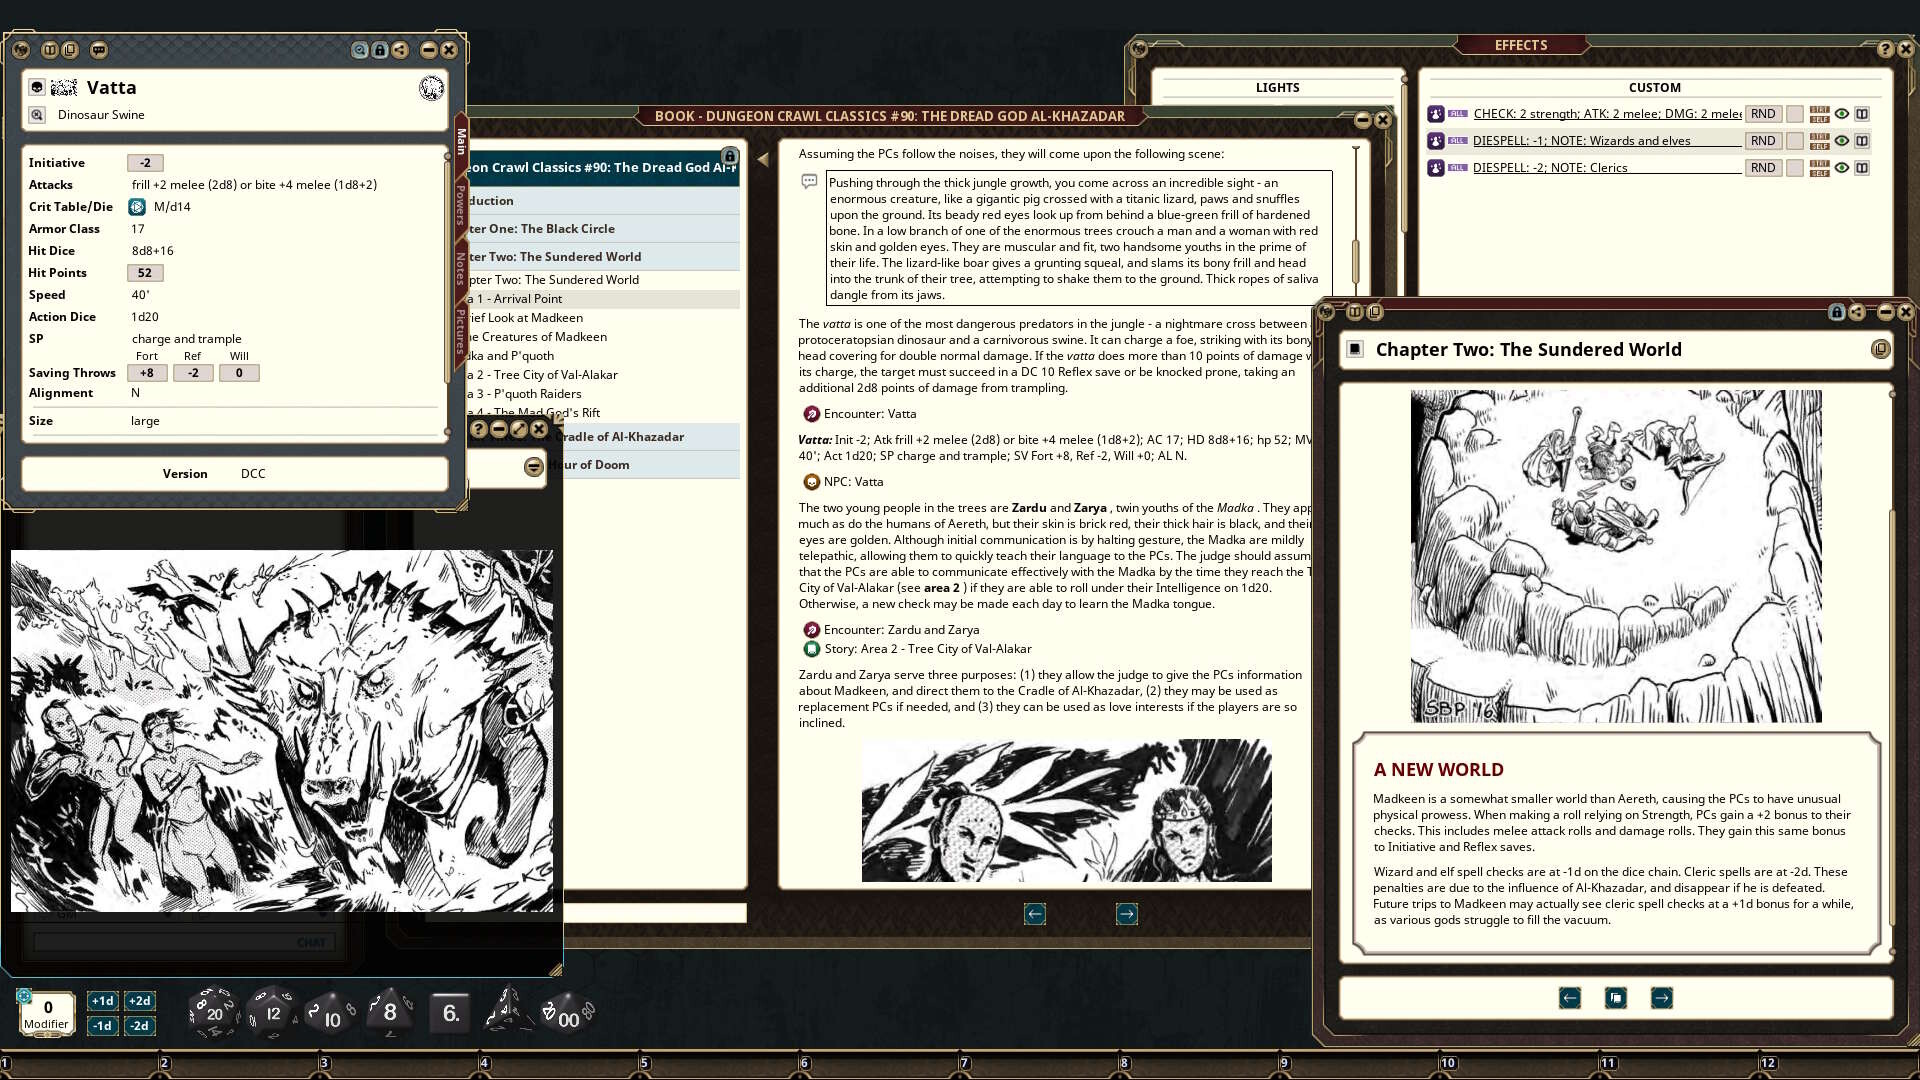The image size is (1920, 1080).
Task: Roll the d6 die
Action: pos(450,1013)
